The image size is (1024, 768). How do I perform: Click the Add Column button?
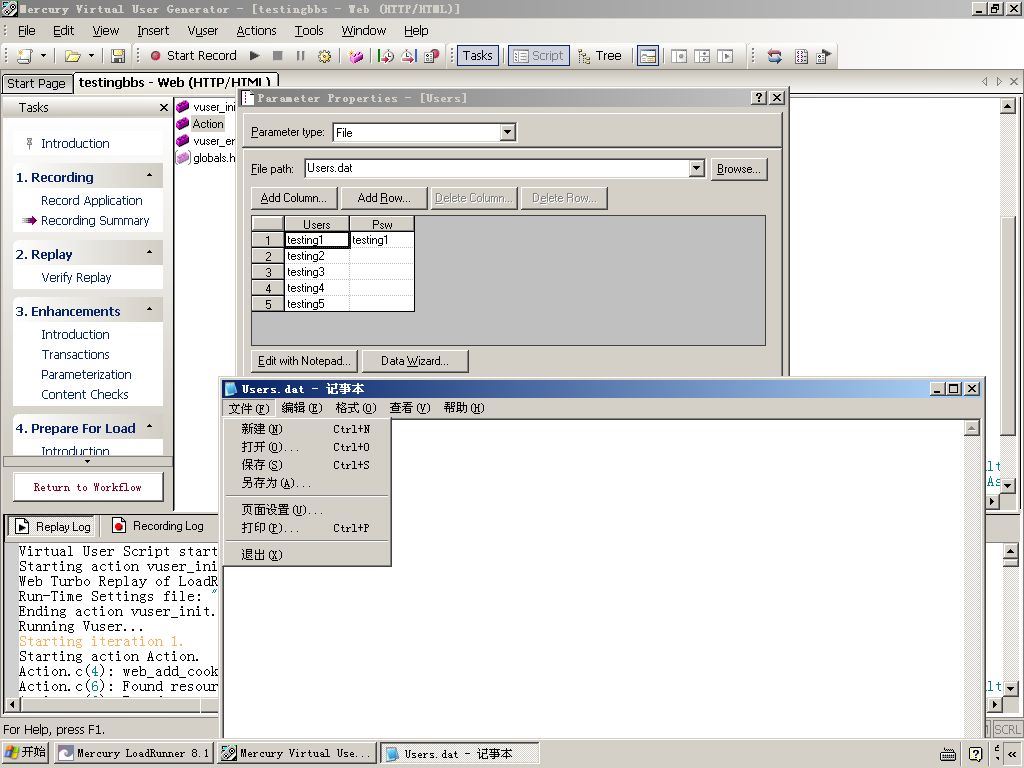point(293,198)
